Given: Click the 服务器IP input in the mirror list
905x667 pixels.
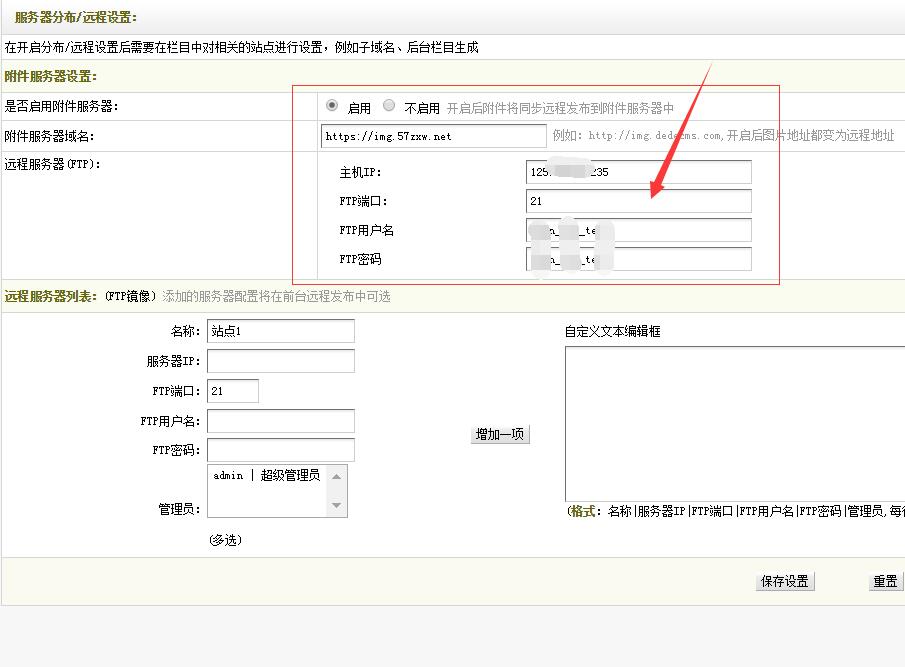Looking at the screenshot, I should tap(280, 361).
